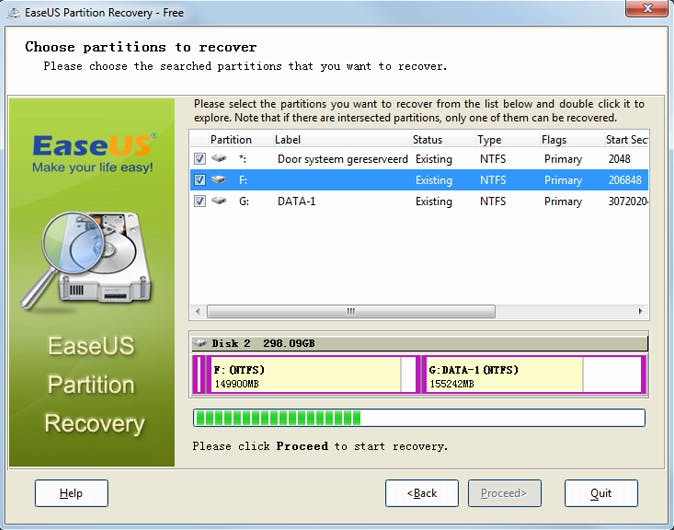Select the F: (NTFS) 149900MB disk block

click(x=312, y=374)
